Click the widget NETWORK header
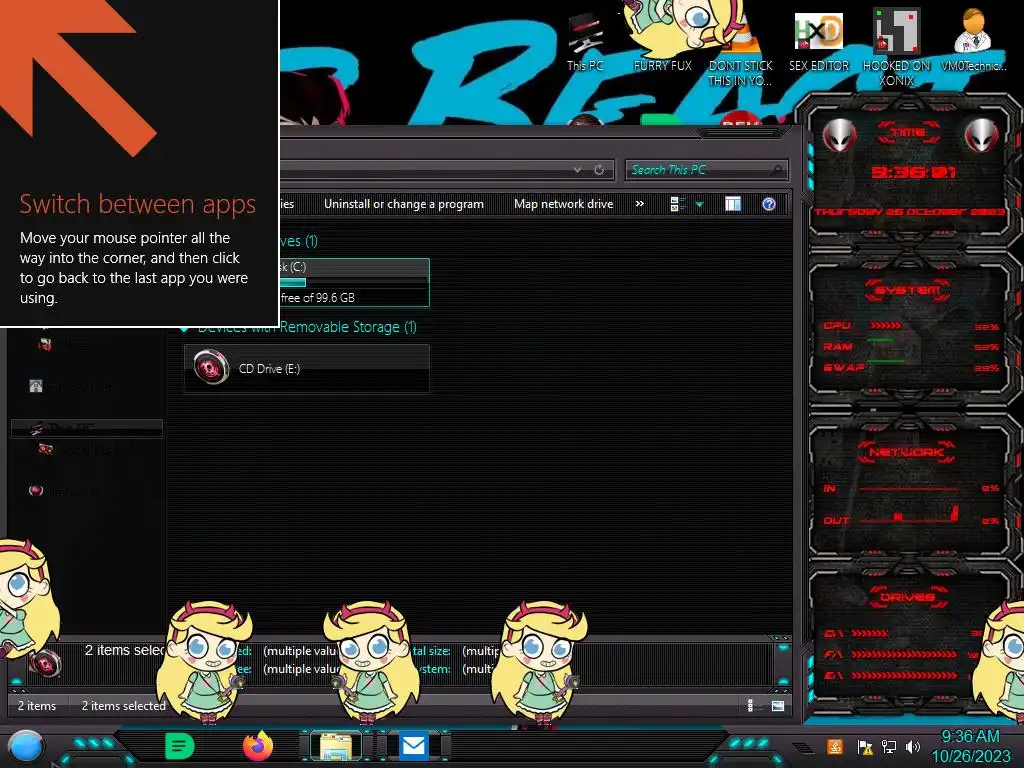The image size is (1024, 768). [x=906, y=452]
